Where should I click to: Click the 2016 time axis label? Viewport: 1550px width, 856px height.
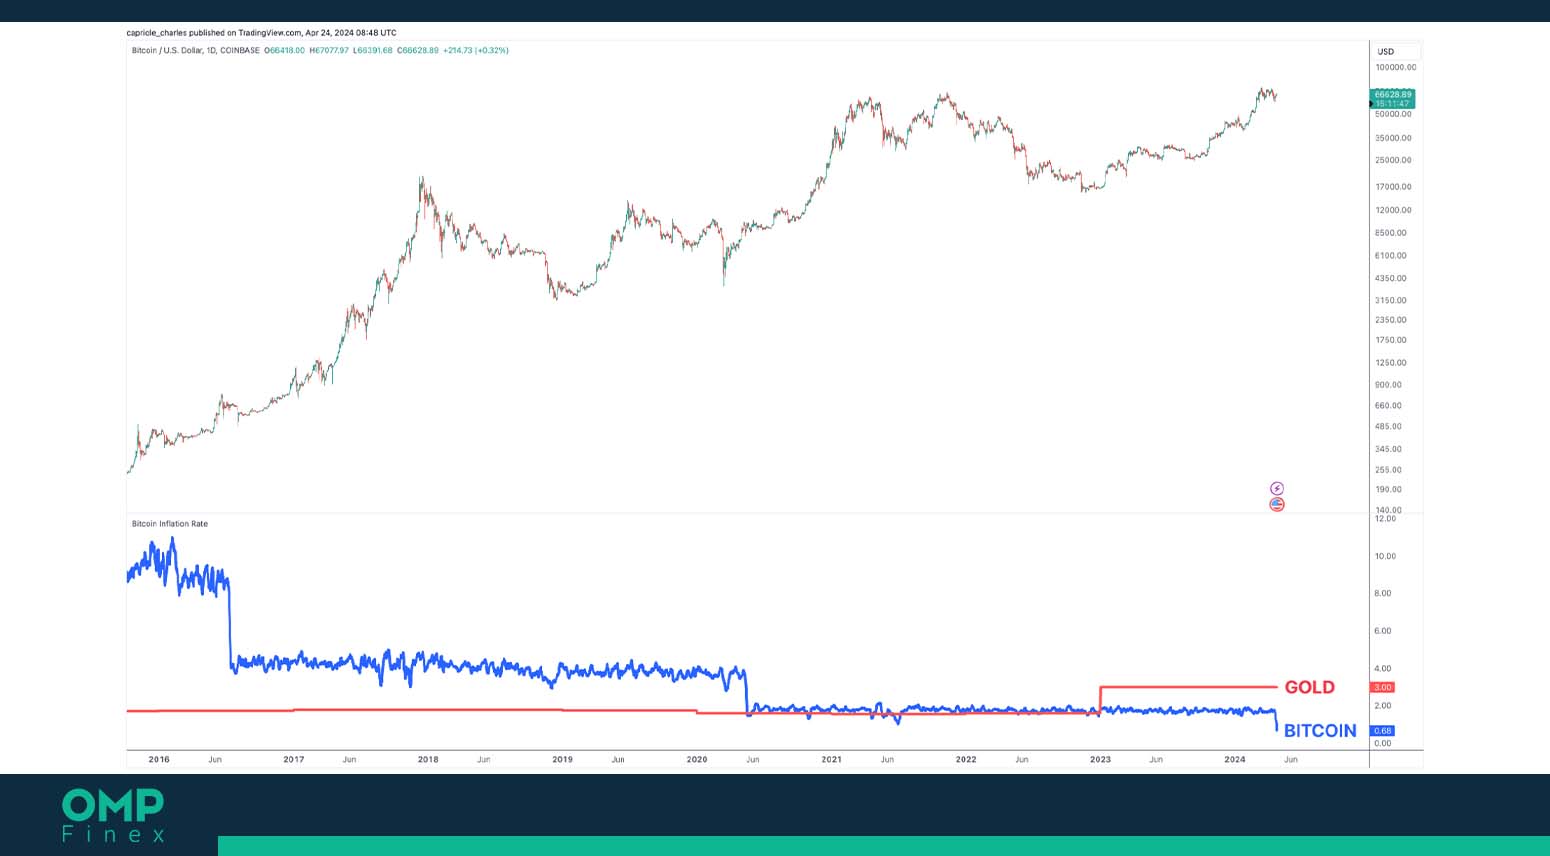(x=159, y=760)
